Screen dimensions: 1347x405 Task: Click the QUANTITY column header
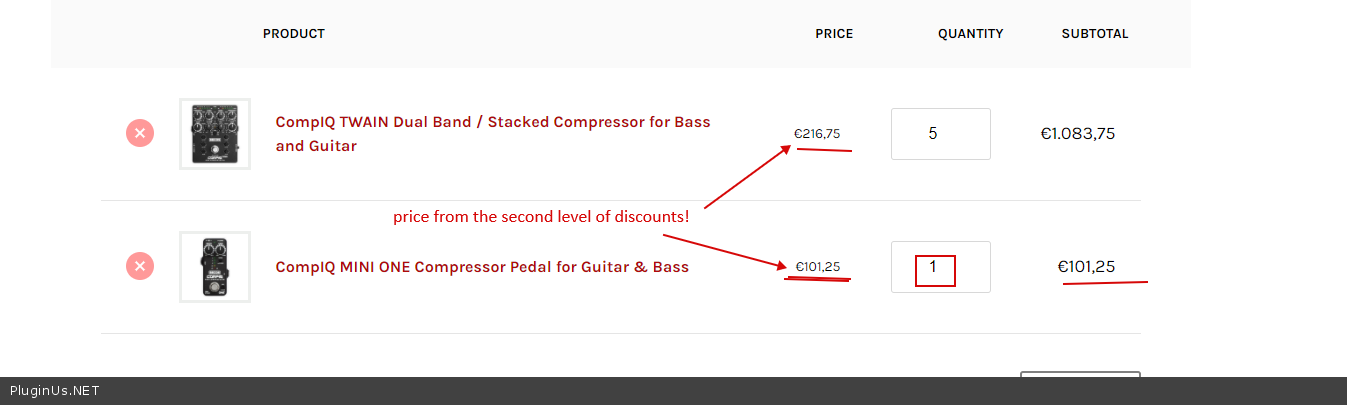(970, 34)
